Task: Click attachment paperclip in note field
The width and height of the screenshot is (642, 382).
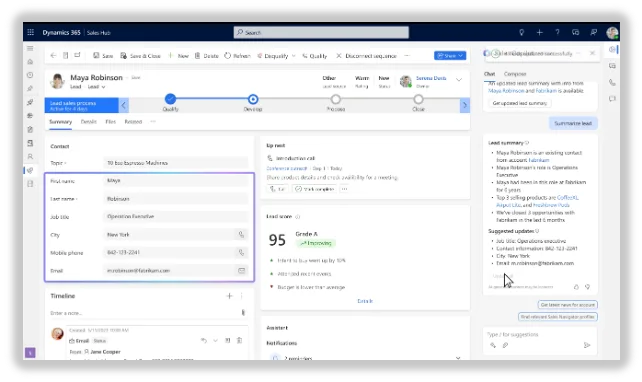Action: coord(243,313)
